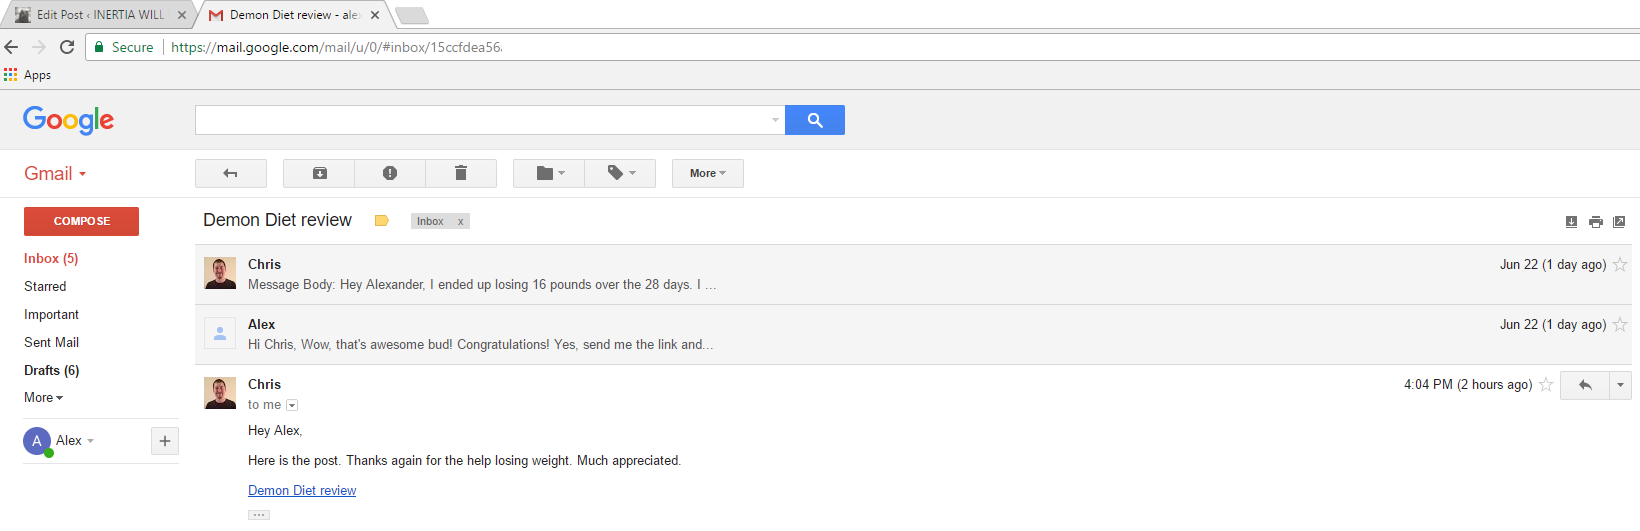Click the expand all messages icon
The height and width of the screenshot is (531, 1640).
click(x=1571, y=222)
